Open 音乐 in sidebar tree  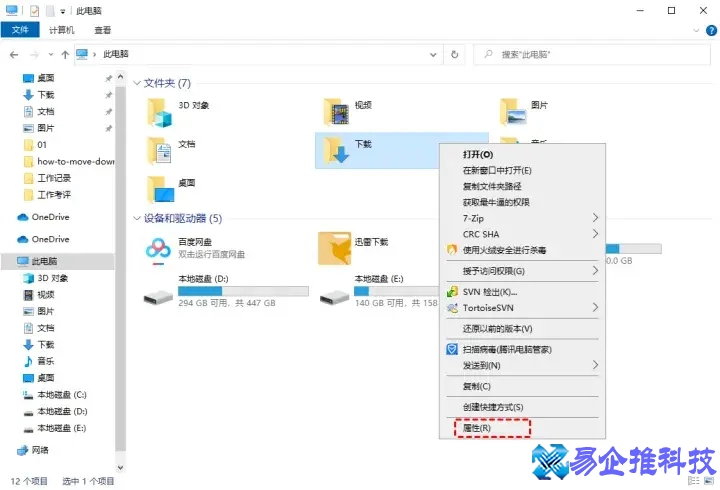pyautogui.click(x=39, y=361)
